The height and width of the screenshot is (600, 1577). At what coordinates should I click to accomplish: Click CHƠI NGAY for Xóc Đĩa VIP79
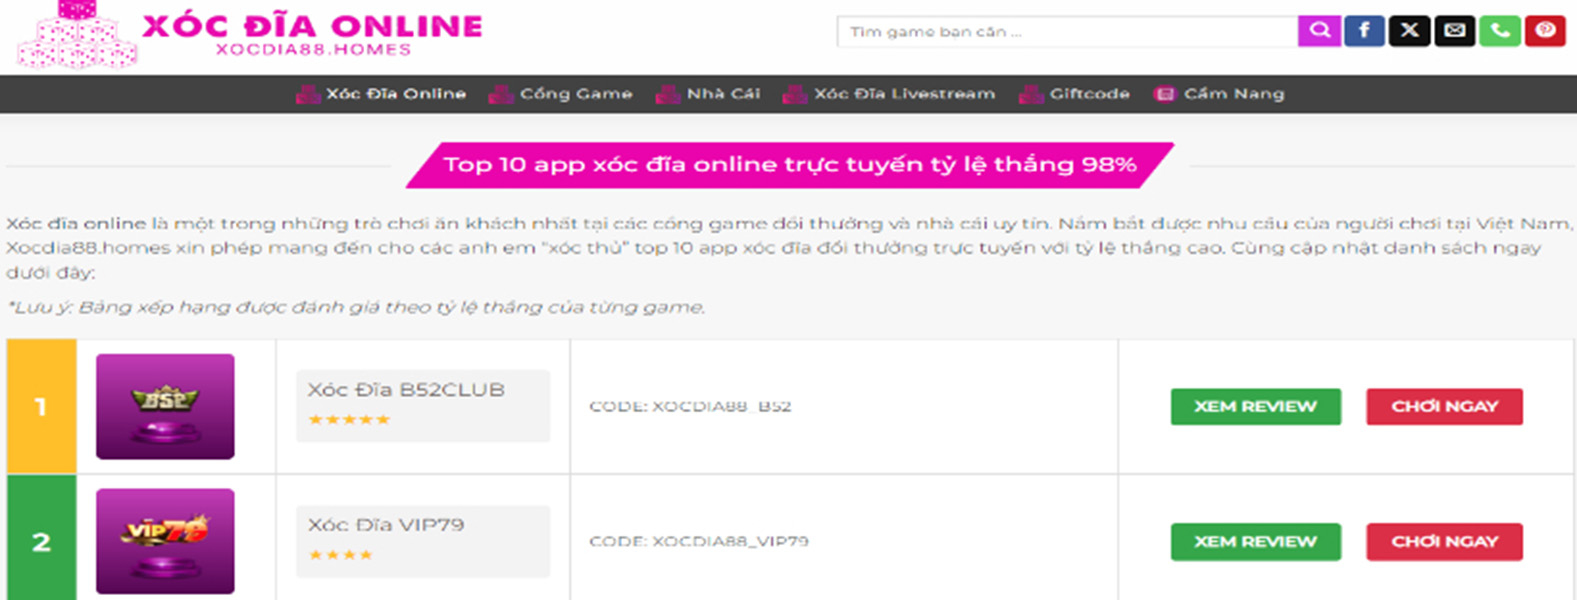(1444, 542)
